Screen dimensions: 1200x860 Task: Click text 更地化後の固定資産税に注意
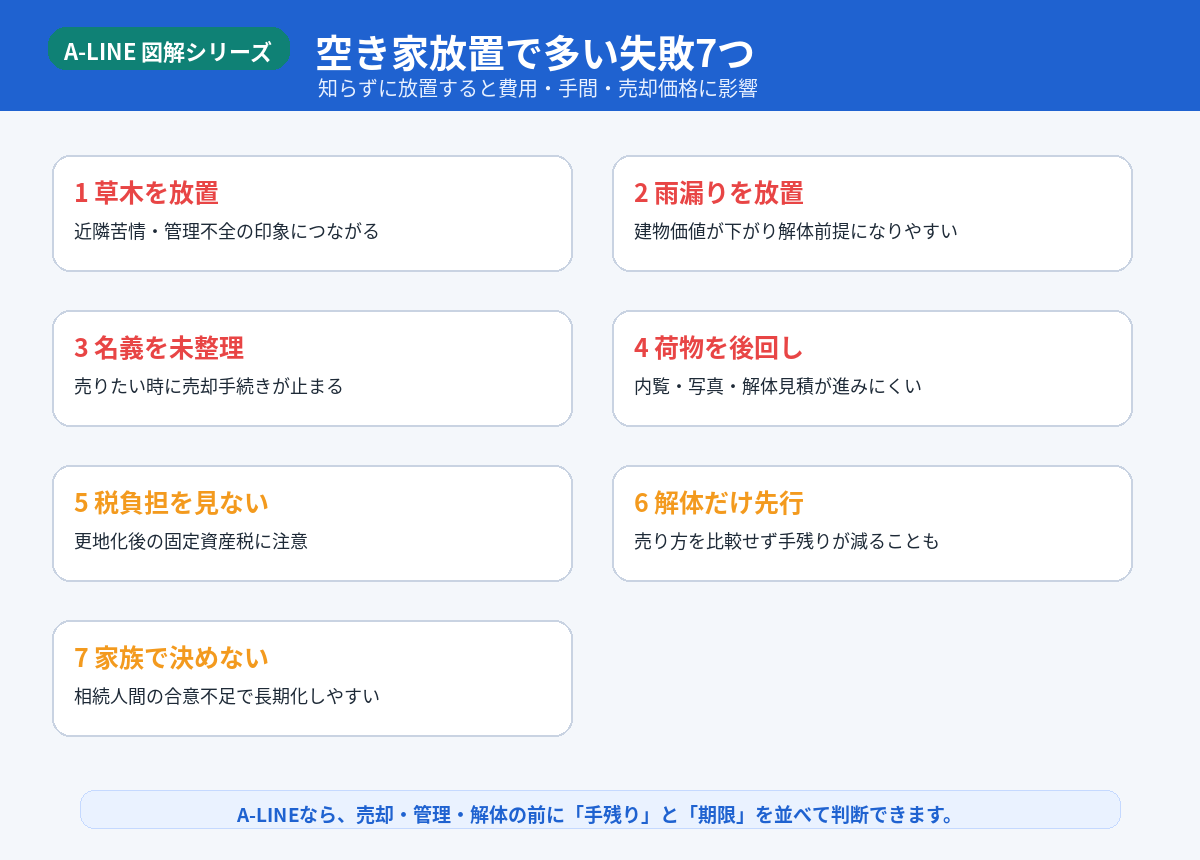(191, 541)
